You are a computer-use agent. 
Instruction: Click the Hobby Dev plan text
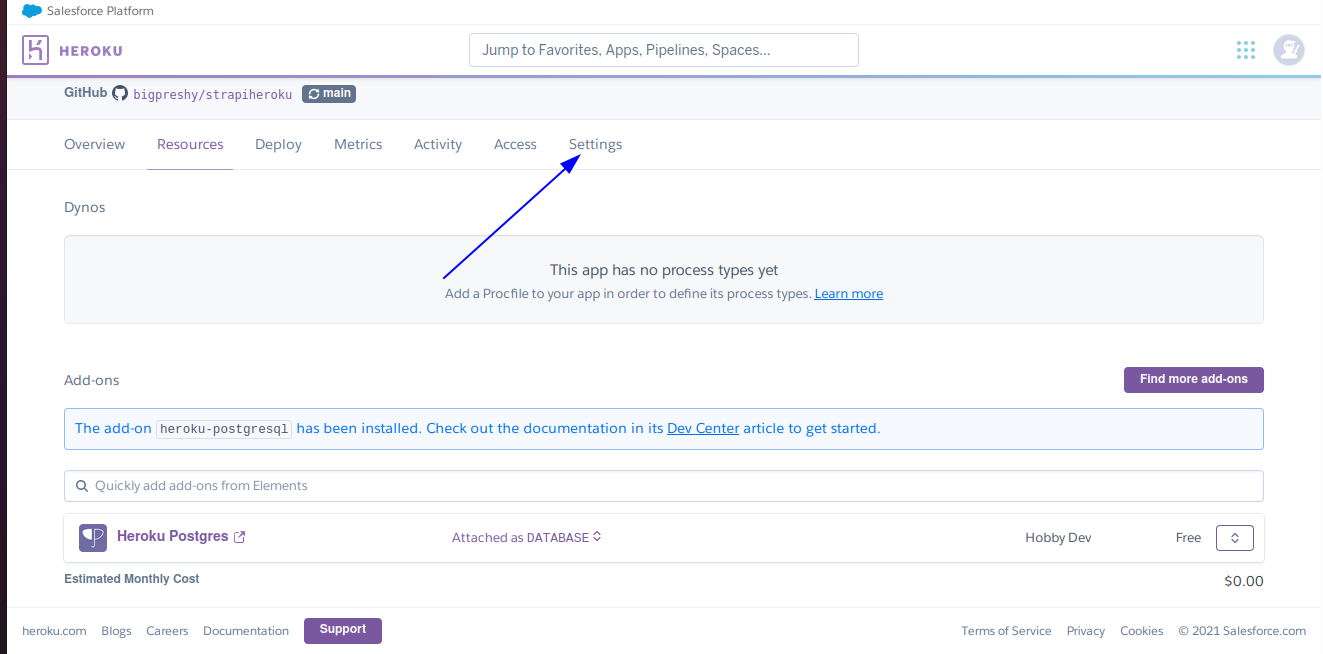coord(1058,538)
